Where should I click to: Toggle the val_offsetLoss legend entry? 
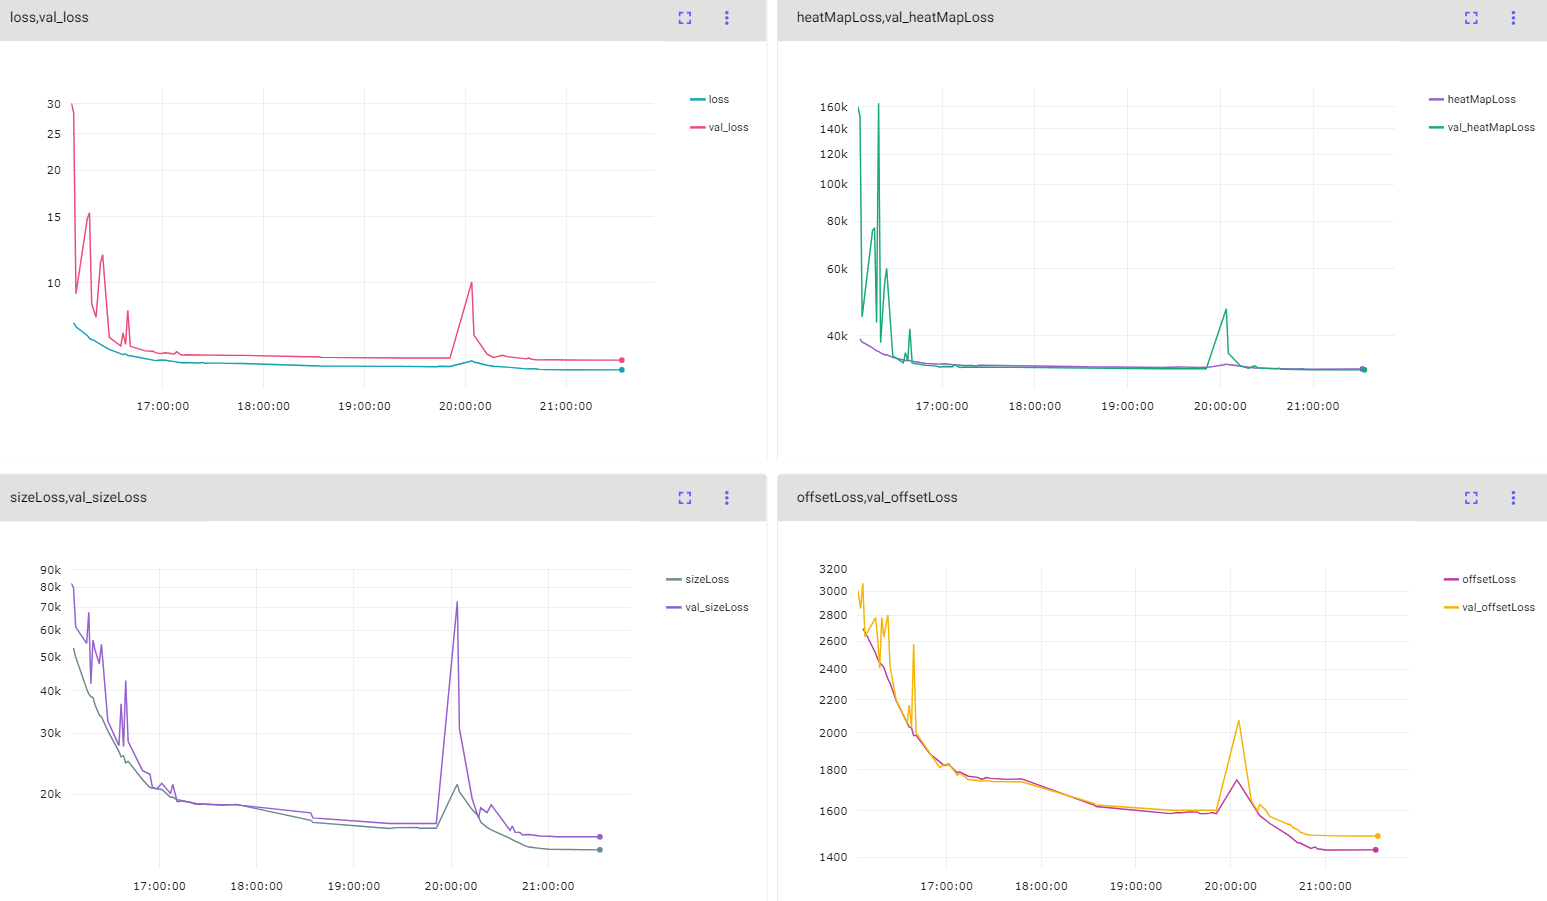(x=1490, y=608)
